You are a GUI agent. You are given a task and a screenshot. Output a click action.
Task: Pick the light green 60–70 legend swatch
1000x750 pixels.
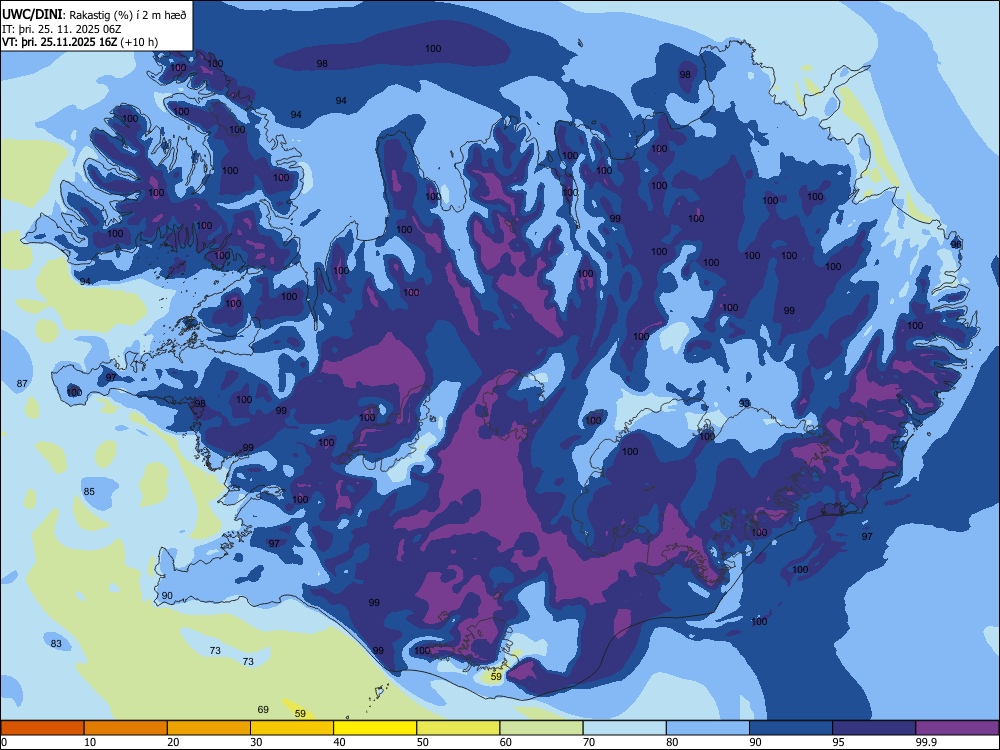coord(541,728)
